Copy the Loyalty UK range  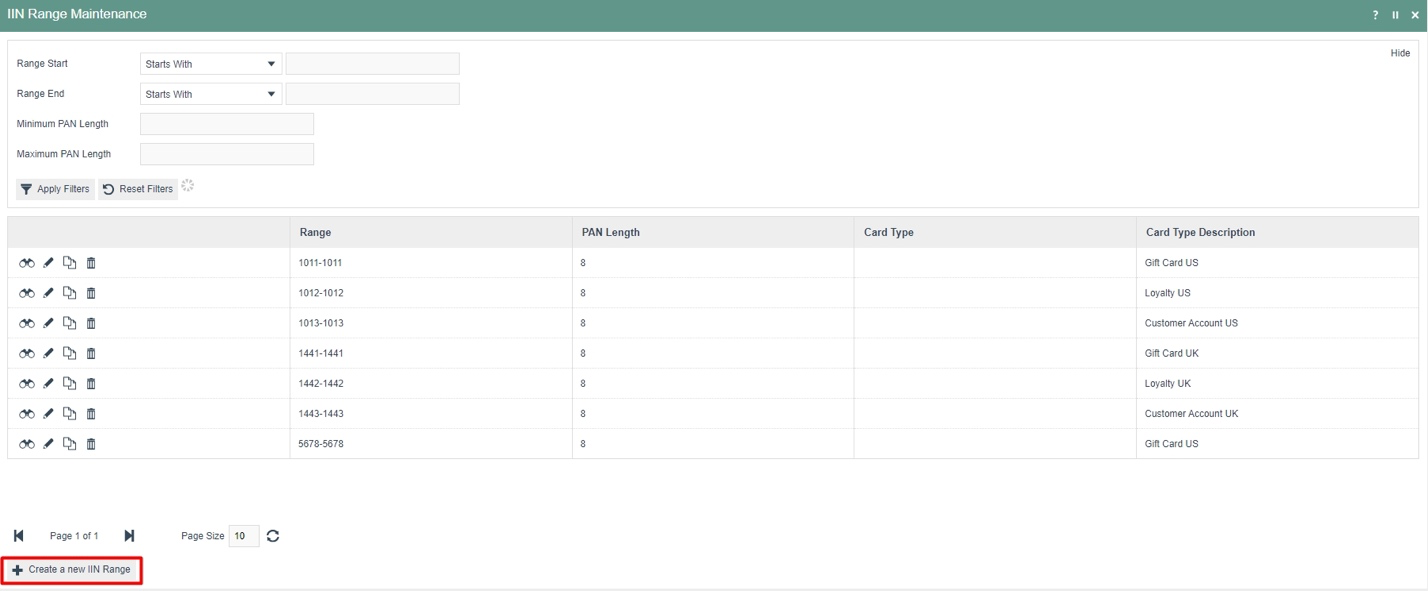pyautogui.click(x=69, y=383)
